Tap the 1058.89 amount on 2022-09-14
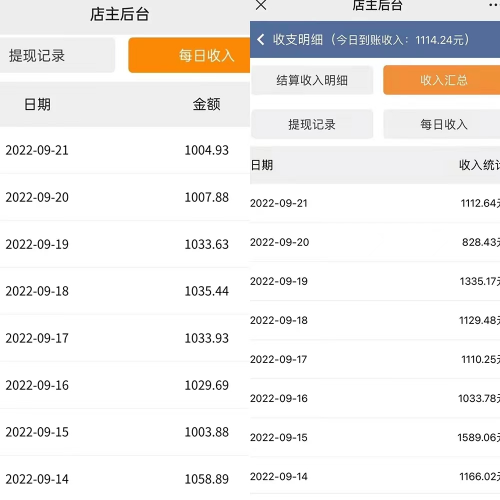500x500 pixels. [x=207, y=479]
